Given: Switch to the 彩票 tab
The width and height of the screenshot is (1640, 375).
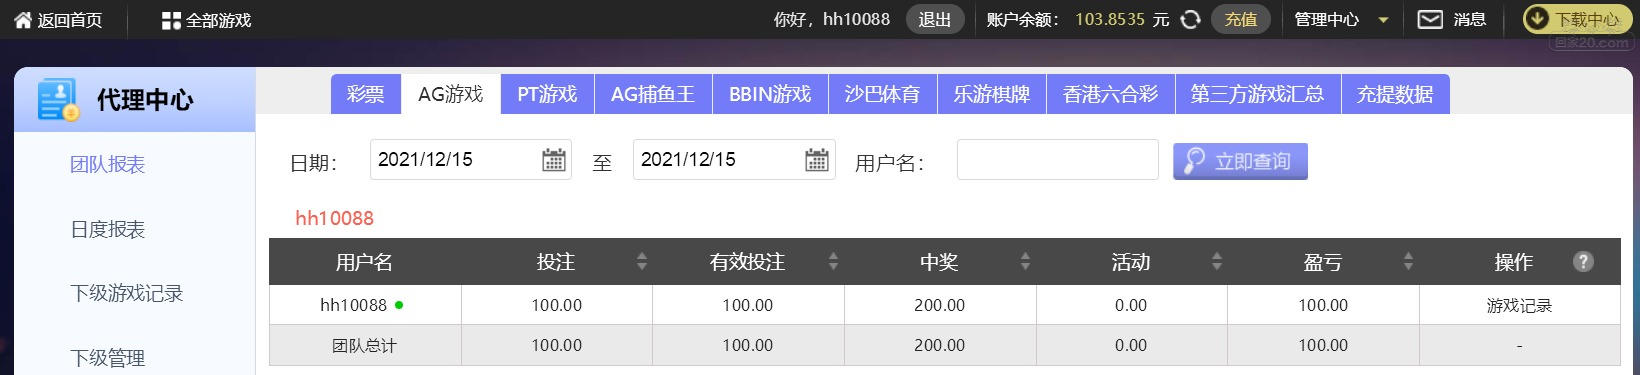Looking at the screenshot, I should [365, 94].
